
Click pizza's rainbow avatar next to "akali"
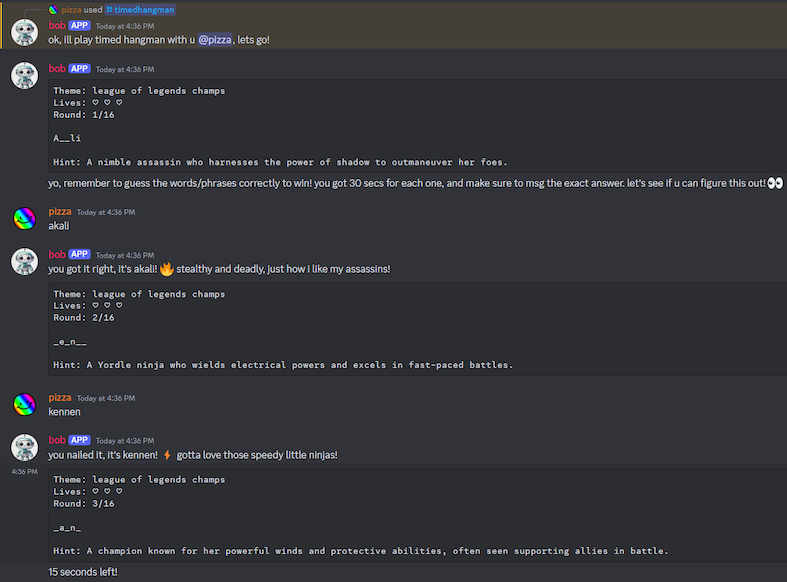25,219
